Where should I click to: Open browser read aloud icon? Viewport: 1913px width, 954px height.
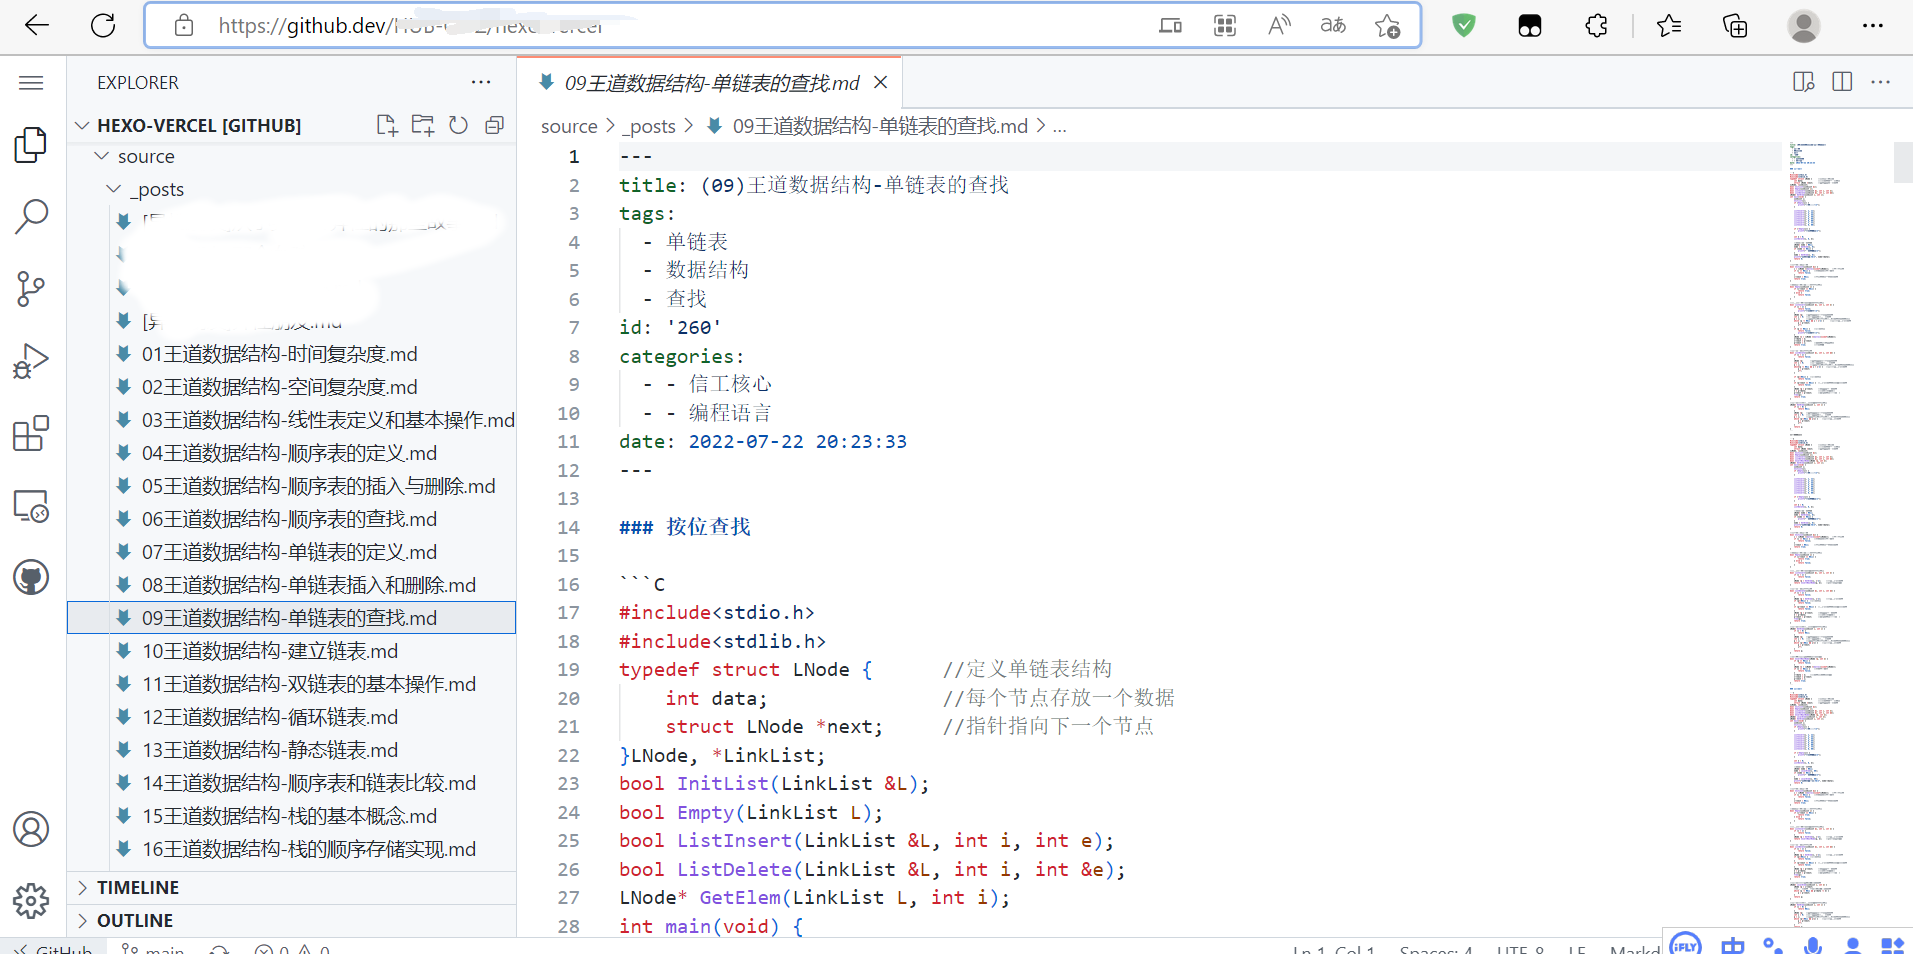[x=1279, y=26]
